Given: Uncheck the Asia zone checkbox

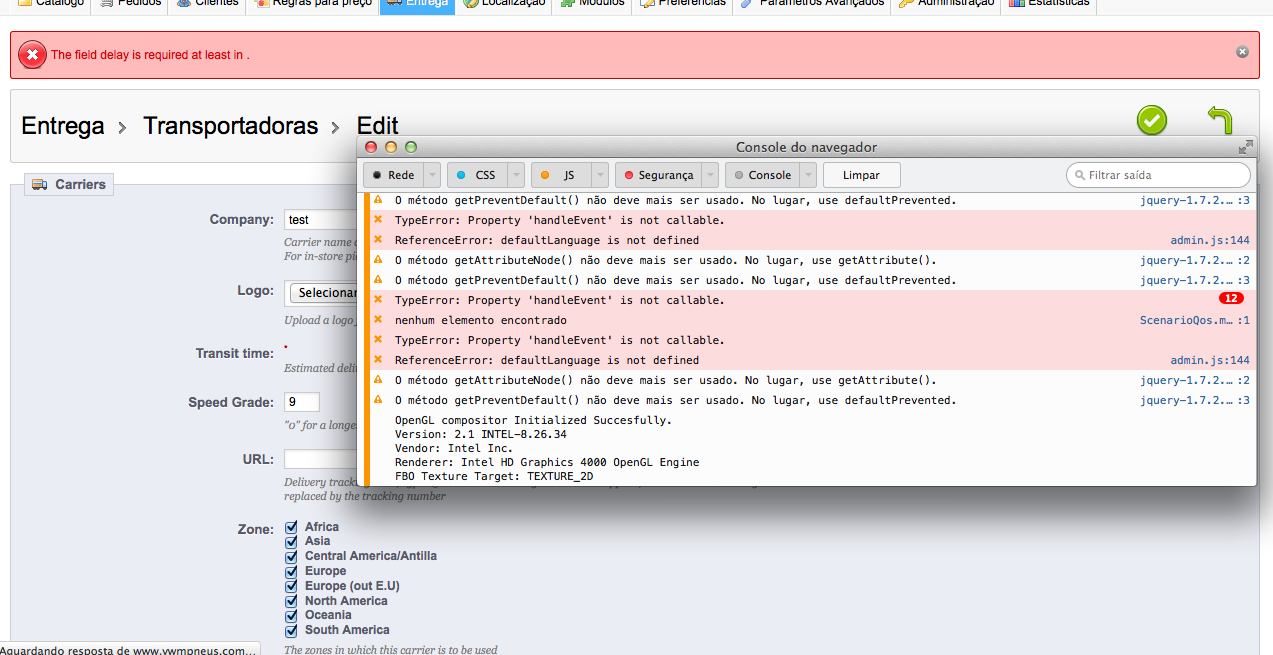Looking at the screenshot, I should pyautogui.click(x=292, y=541).
